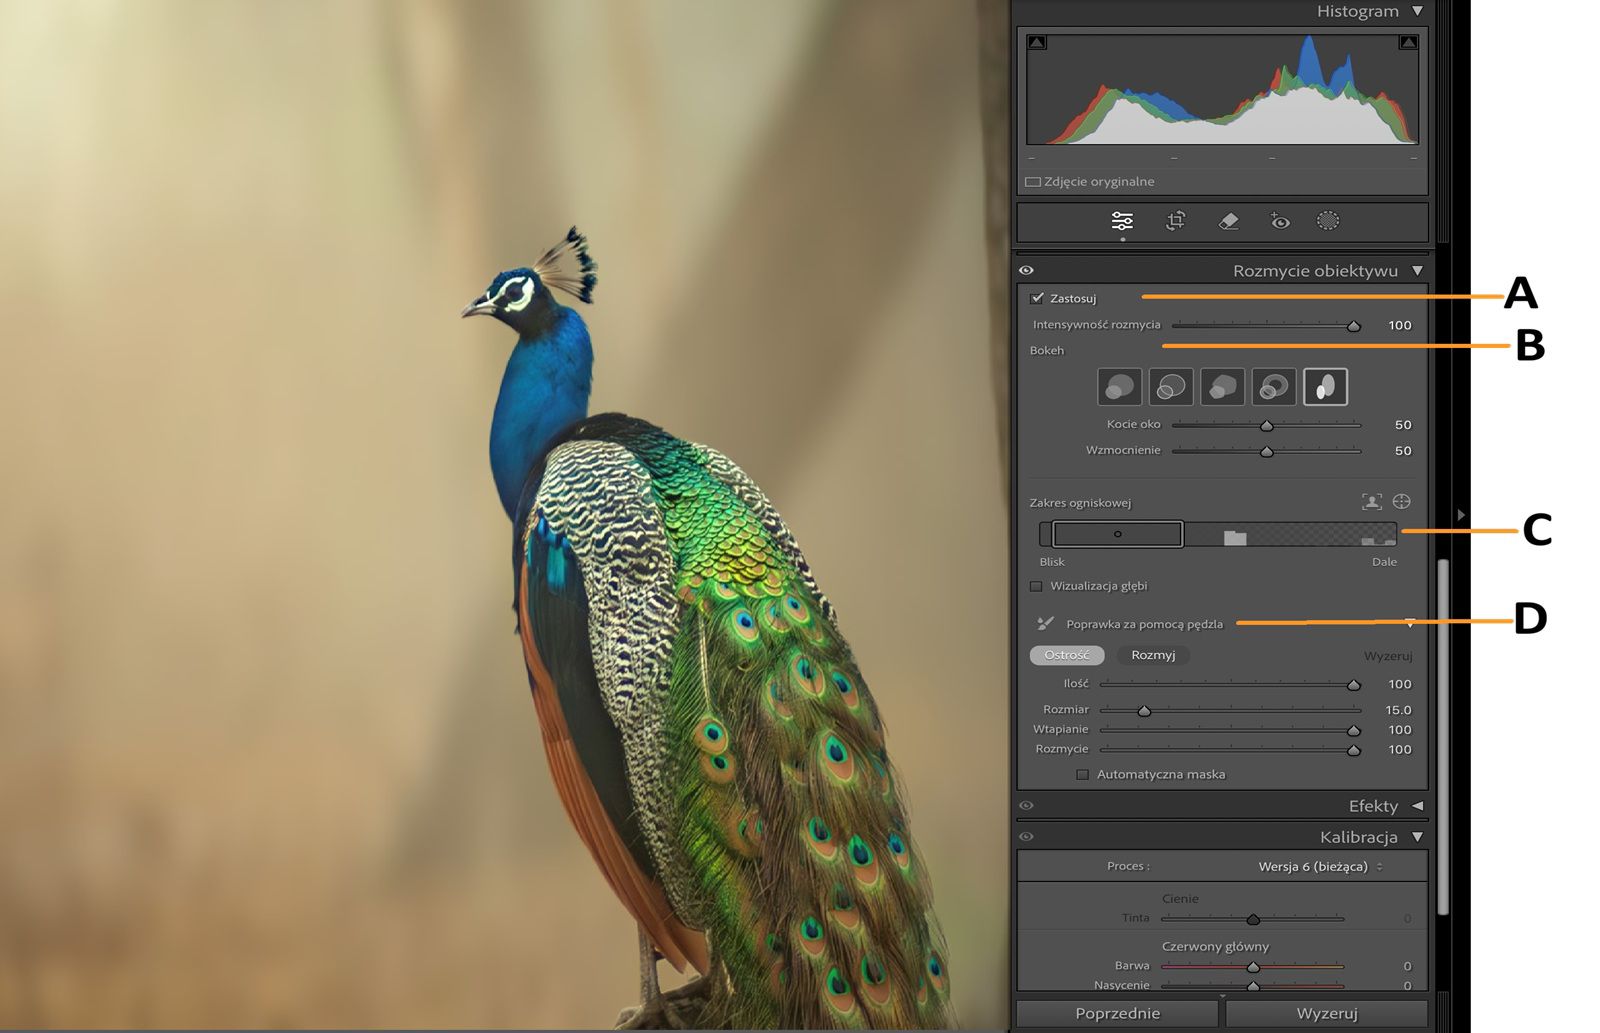Viewport: 1600px width, 1033px height.
Task: Enable Zdjęcie oryginalne checkbox
Action: [1033, 182]
